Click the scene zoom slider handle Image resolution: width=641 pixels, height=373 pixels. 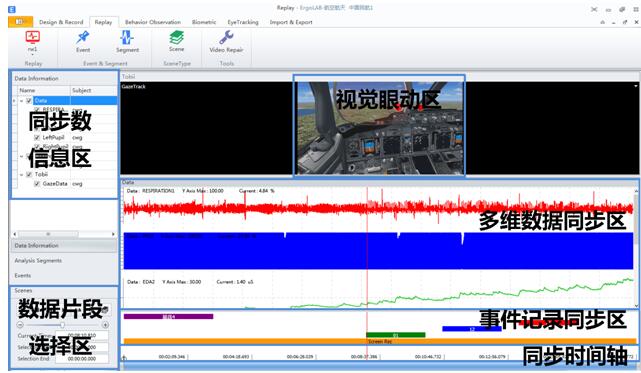coord(62,325)
